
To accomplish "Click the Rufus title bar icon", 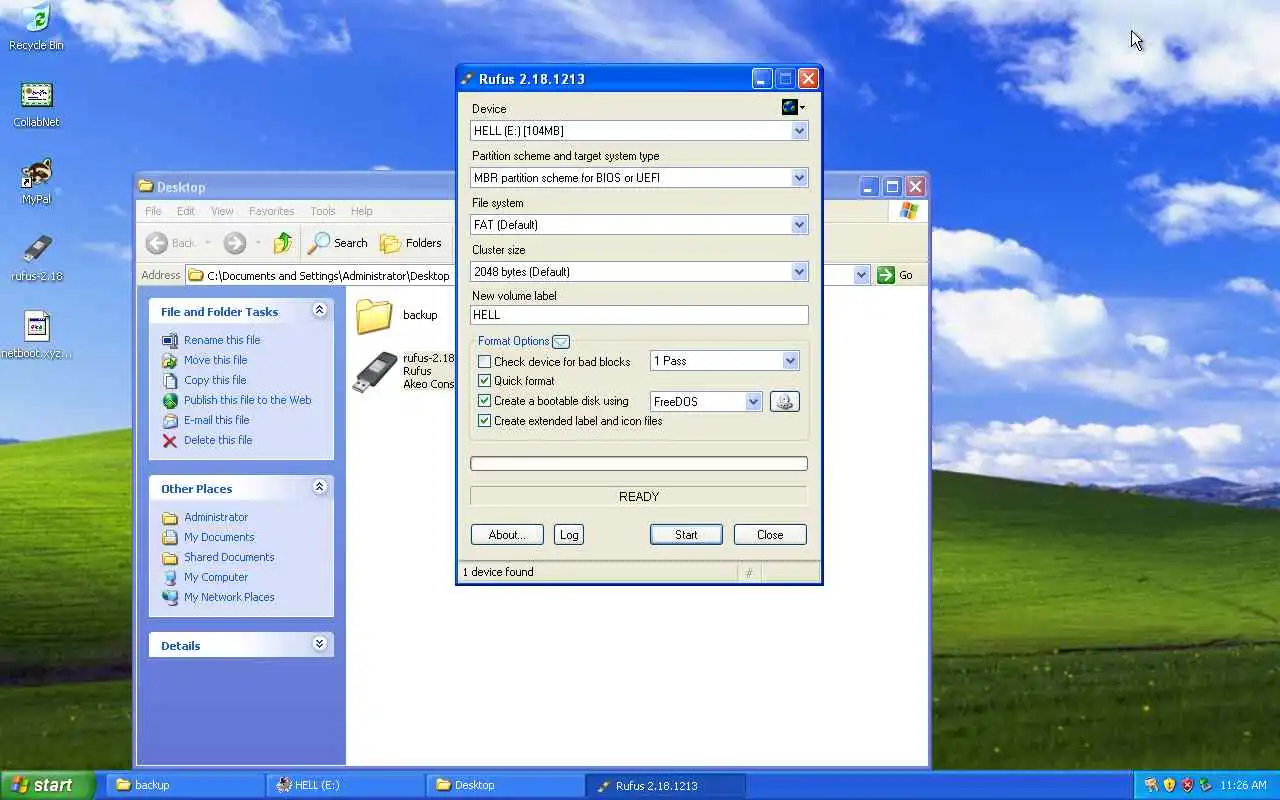I will tap(467, 79).
